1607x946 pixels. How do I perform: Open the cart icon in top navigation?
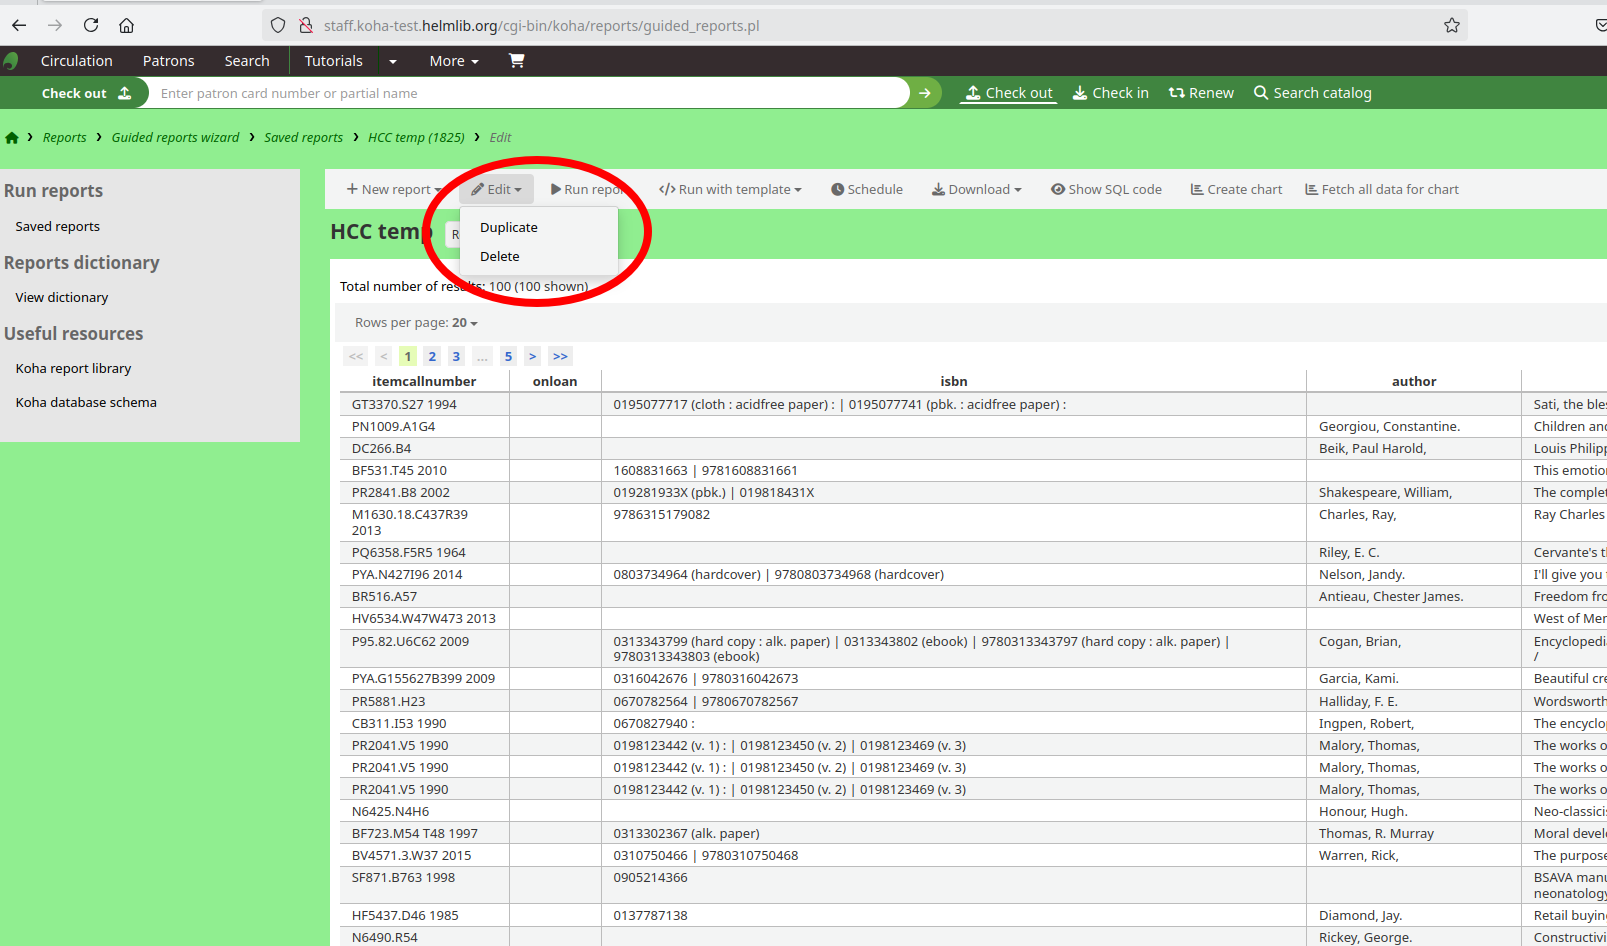tap(516, 60)
